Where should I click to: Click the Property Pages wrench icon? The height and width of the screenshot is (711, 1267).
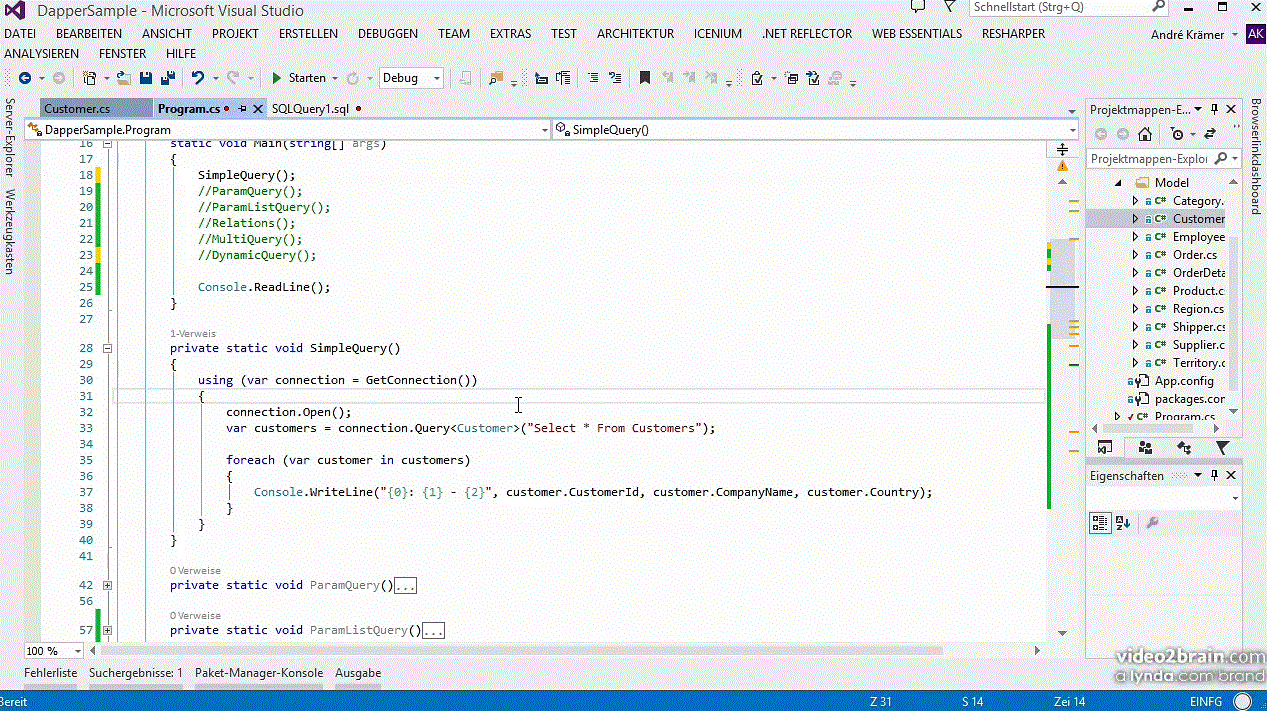point(1151,522)
